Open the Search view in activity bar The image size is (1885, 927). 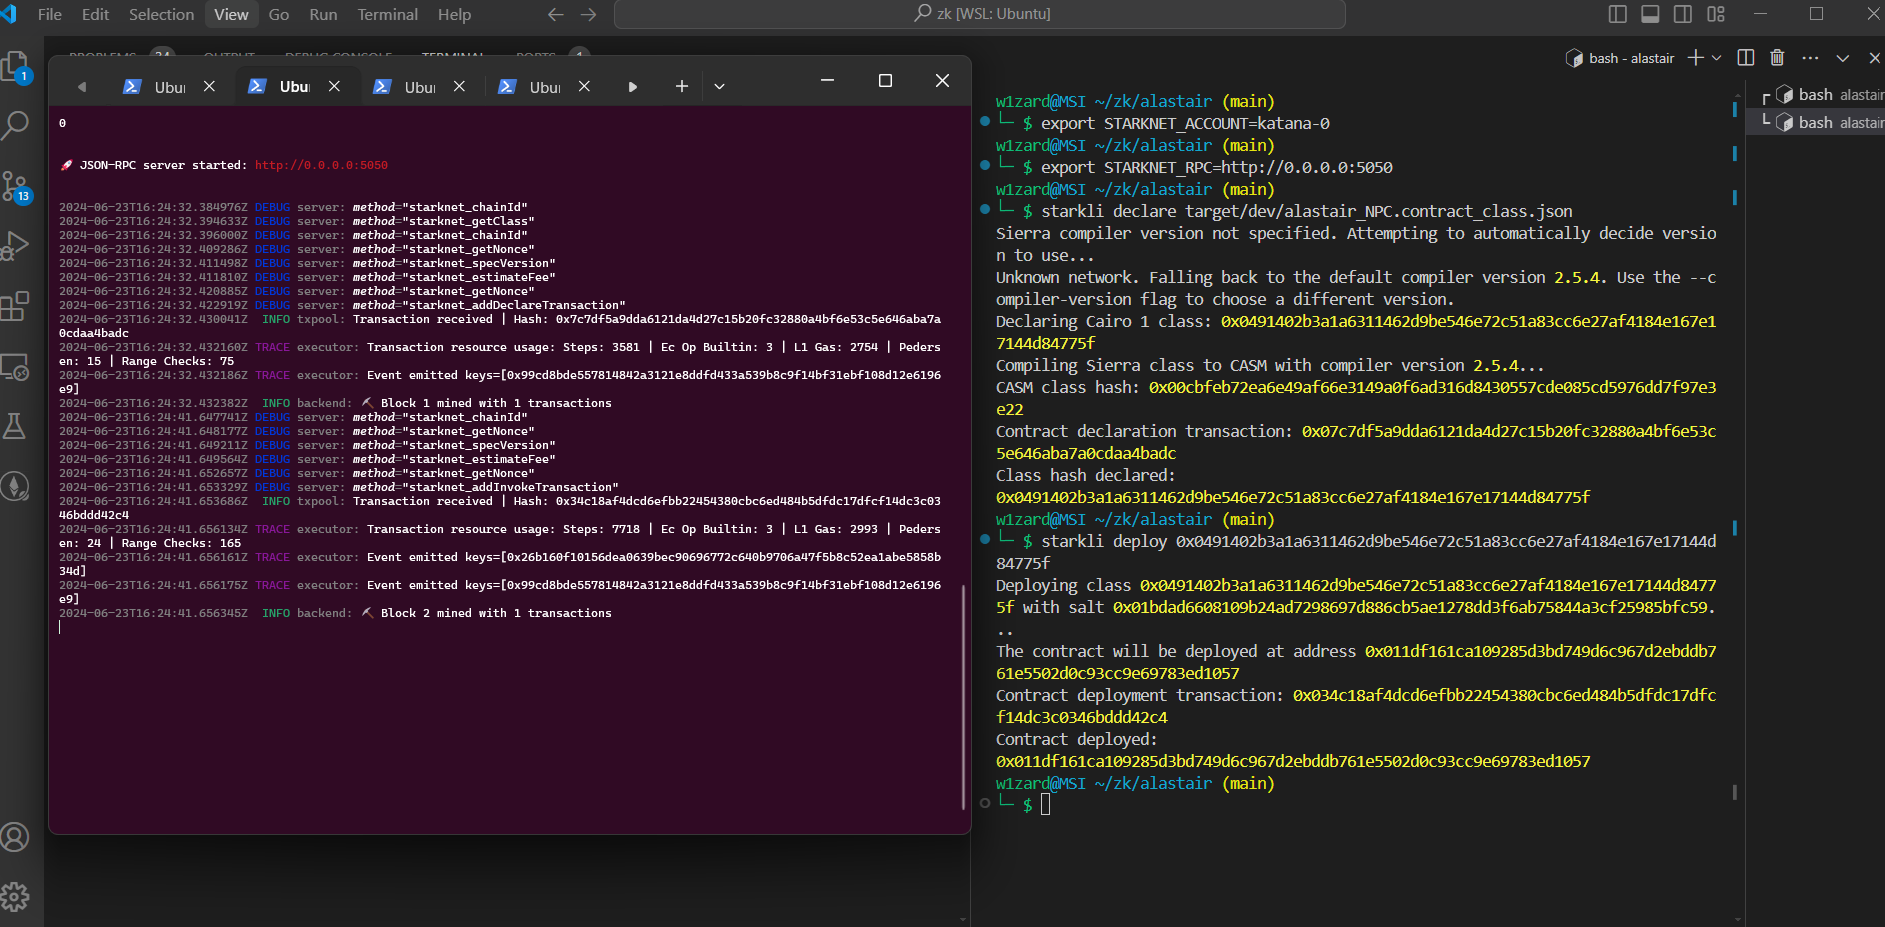15,126
